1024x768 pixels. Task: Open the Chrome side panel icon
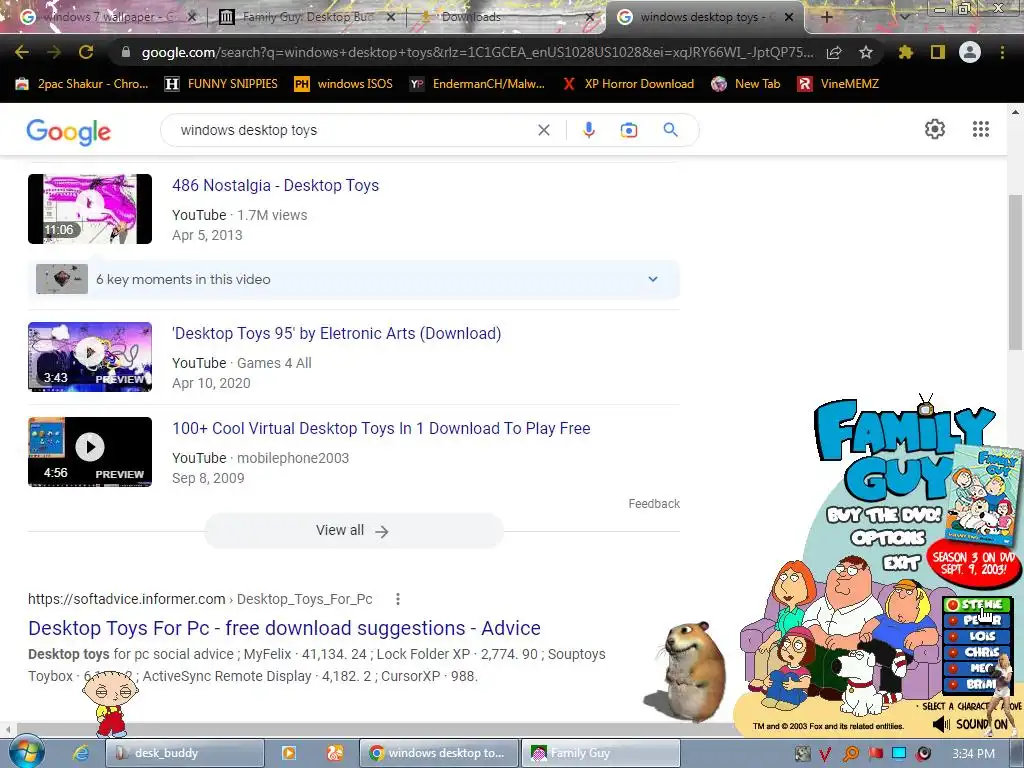(x=938, y=52)
